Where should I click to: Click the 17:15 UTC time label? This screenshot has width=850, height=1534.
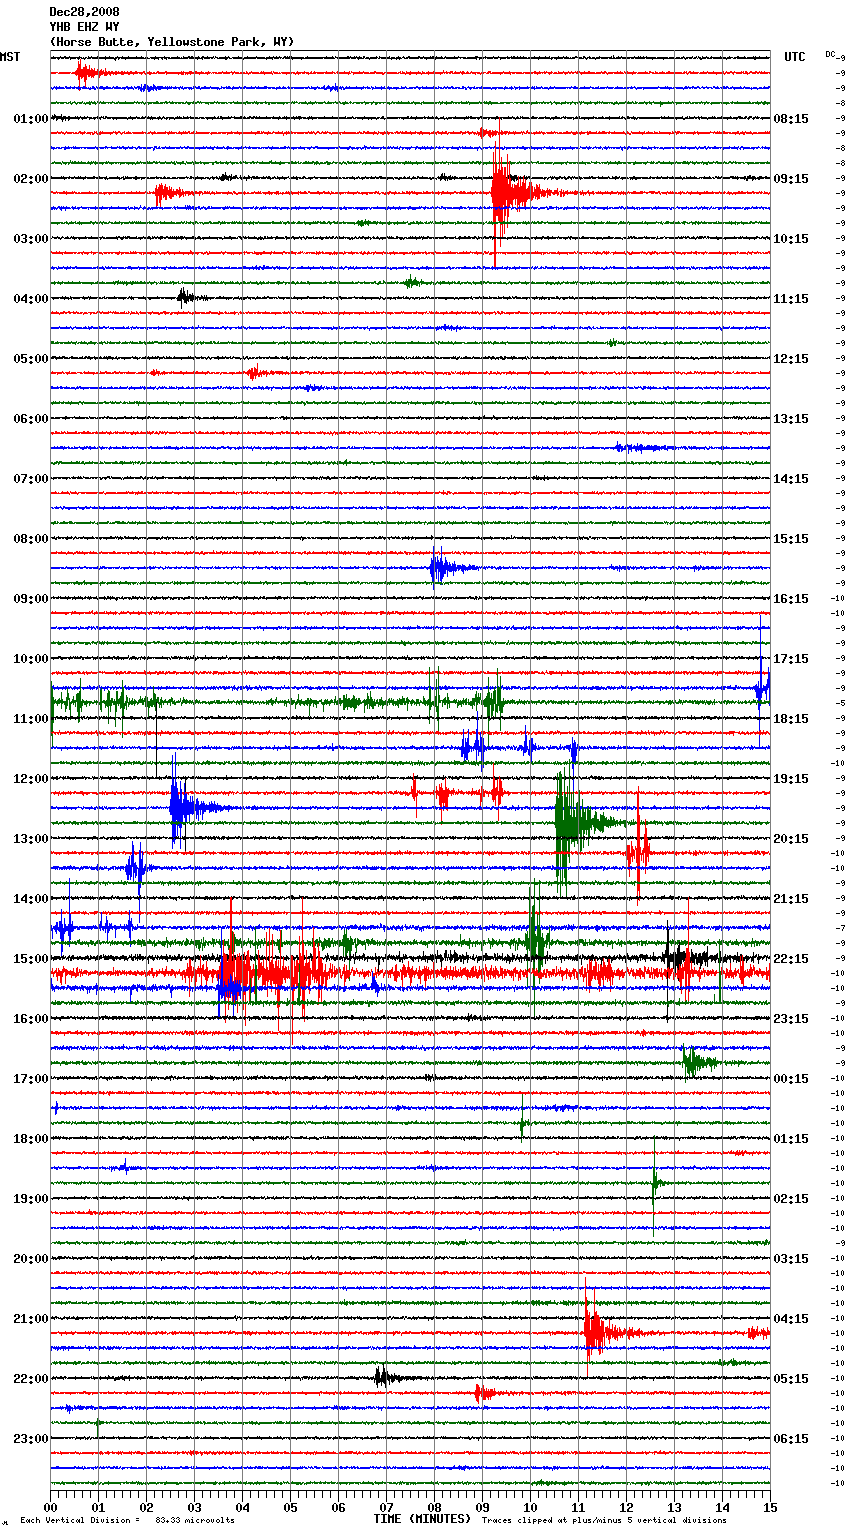(x=791, y=659)
